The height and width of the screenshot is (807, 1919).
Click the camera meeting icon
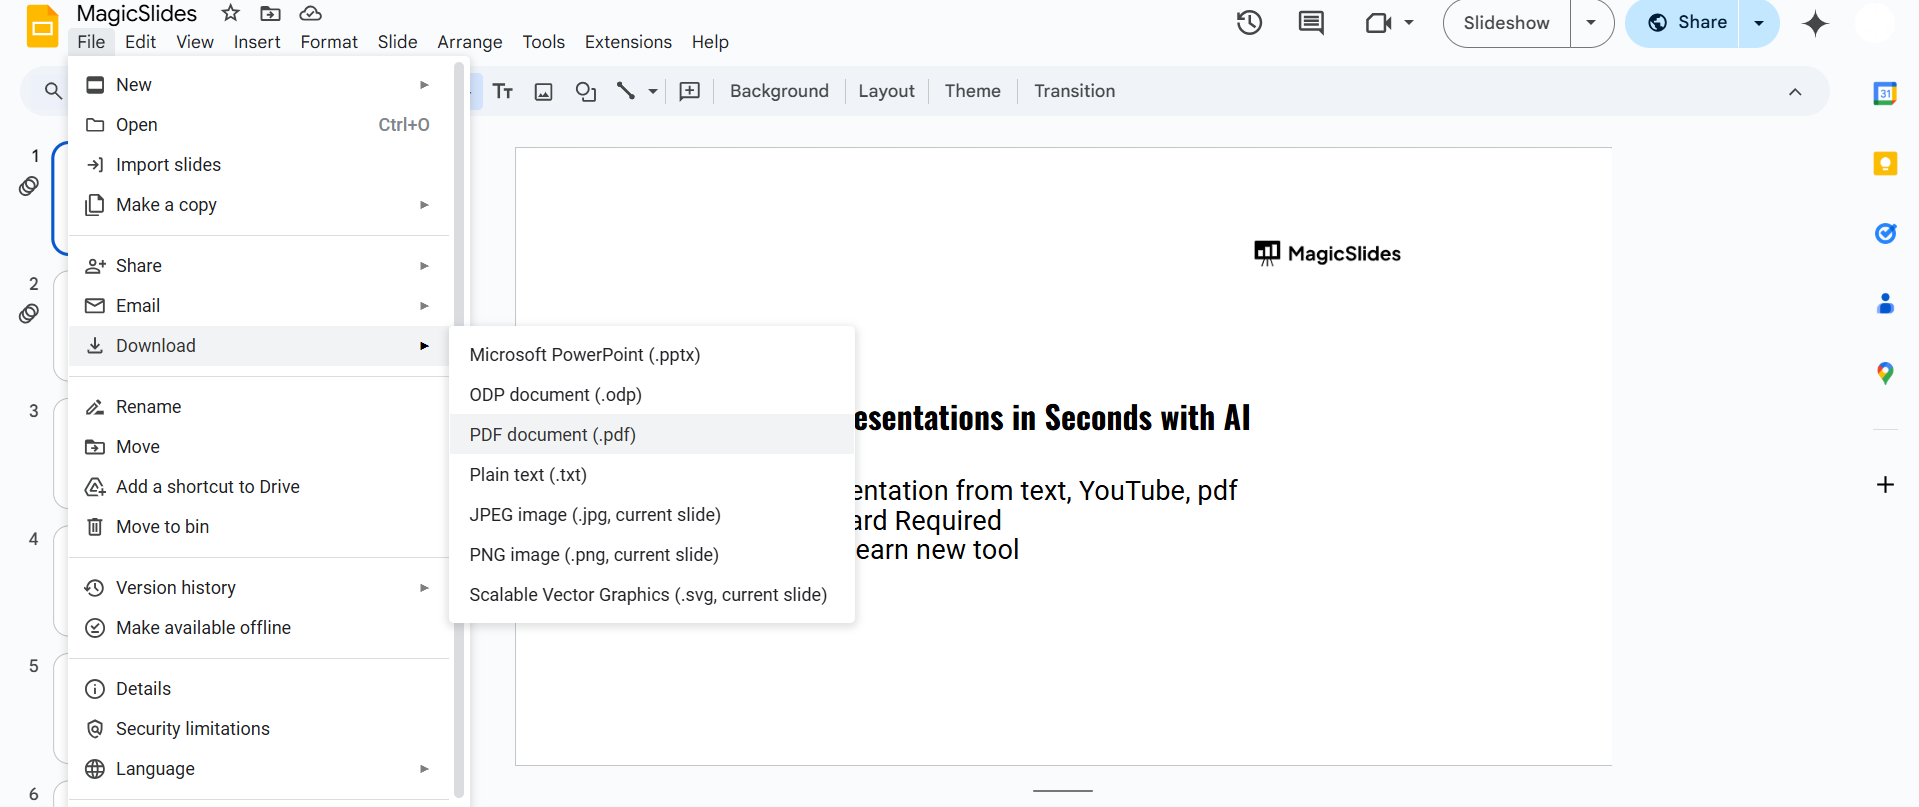(x=1379, y=23)
